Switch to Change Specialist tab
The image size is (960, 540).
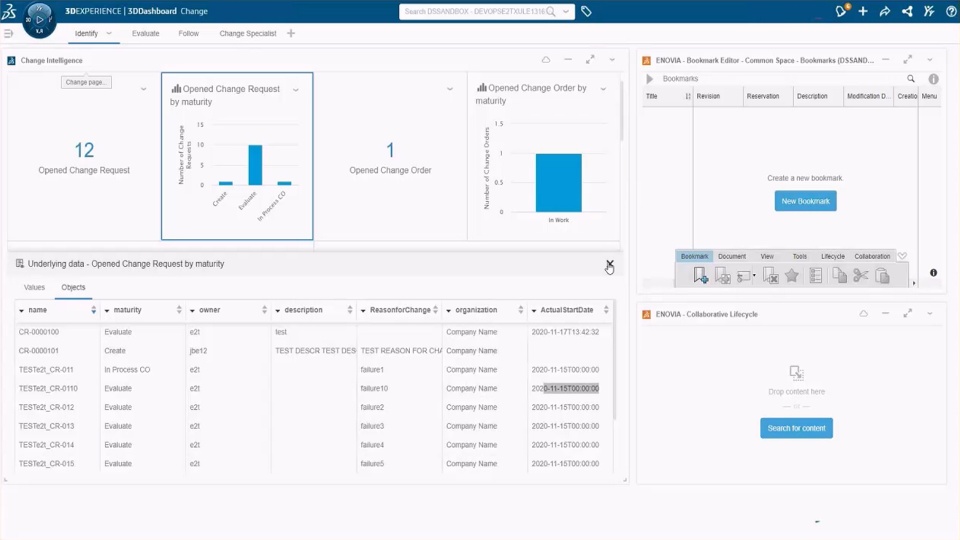[x=248, y=33]
